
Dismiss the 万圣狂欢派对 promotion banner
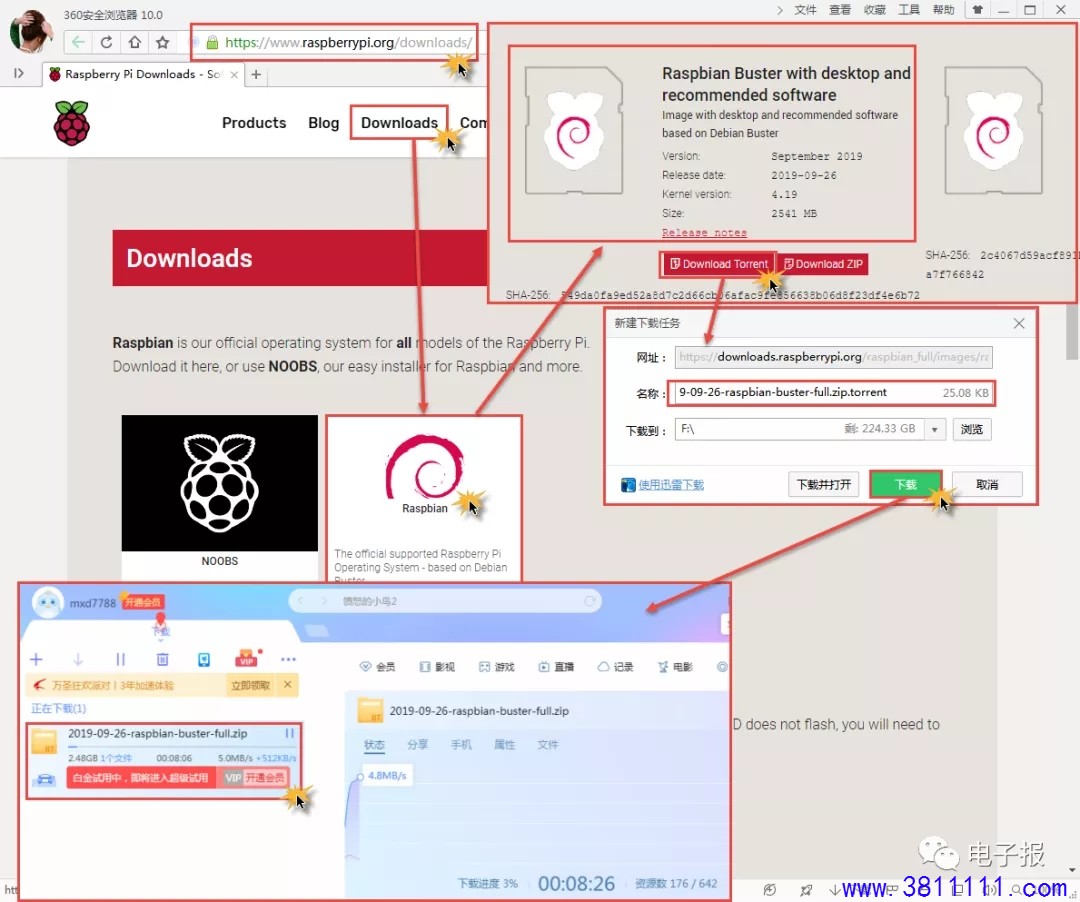[288, 684]
